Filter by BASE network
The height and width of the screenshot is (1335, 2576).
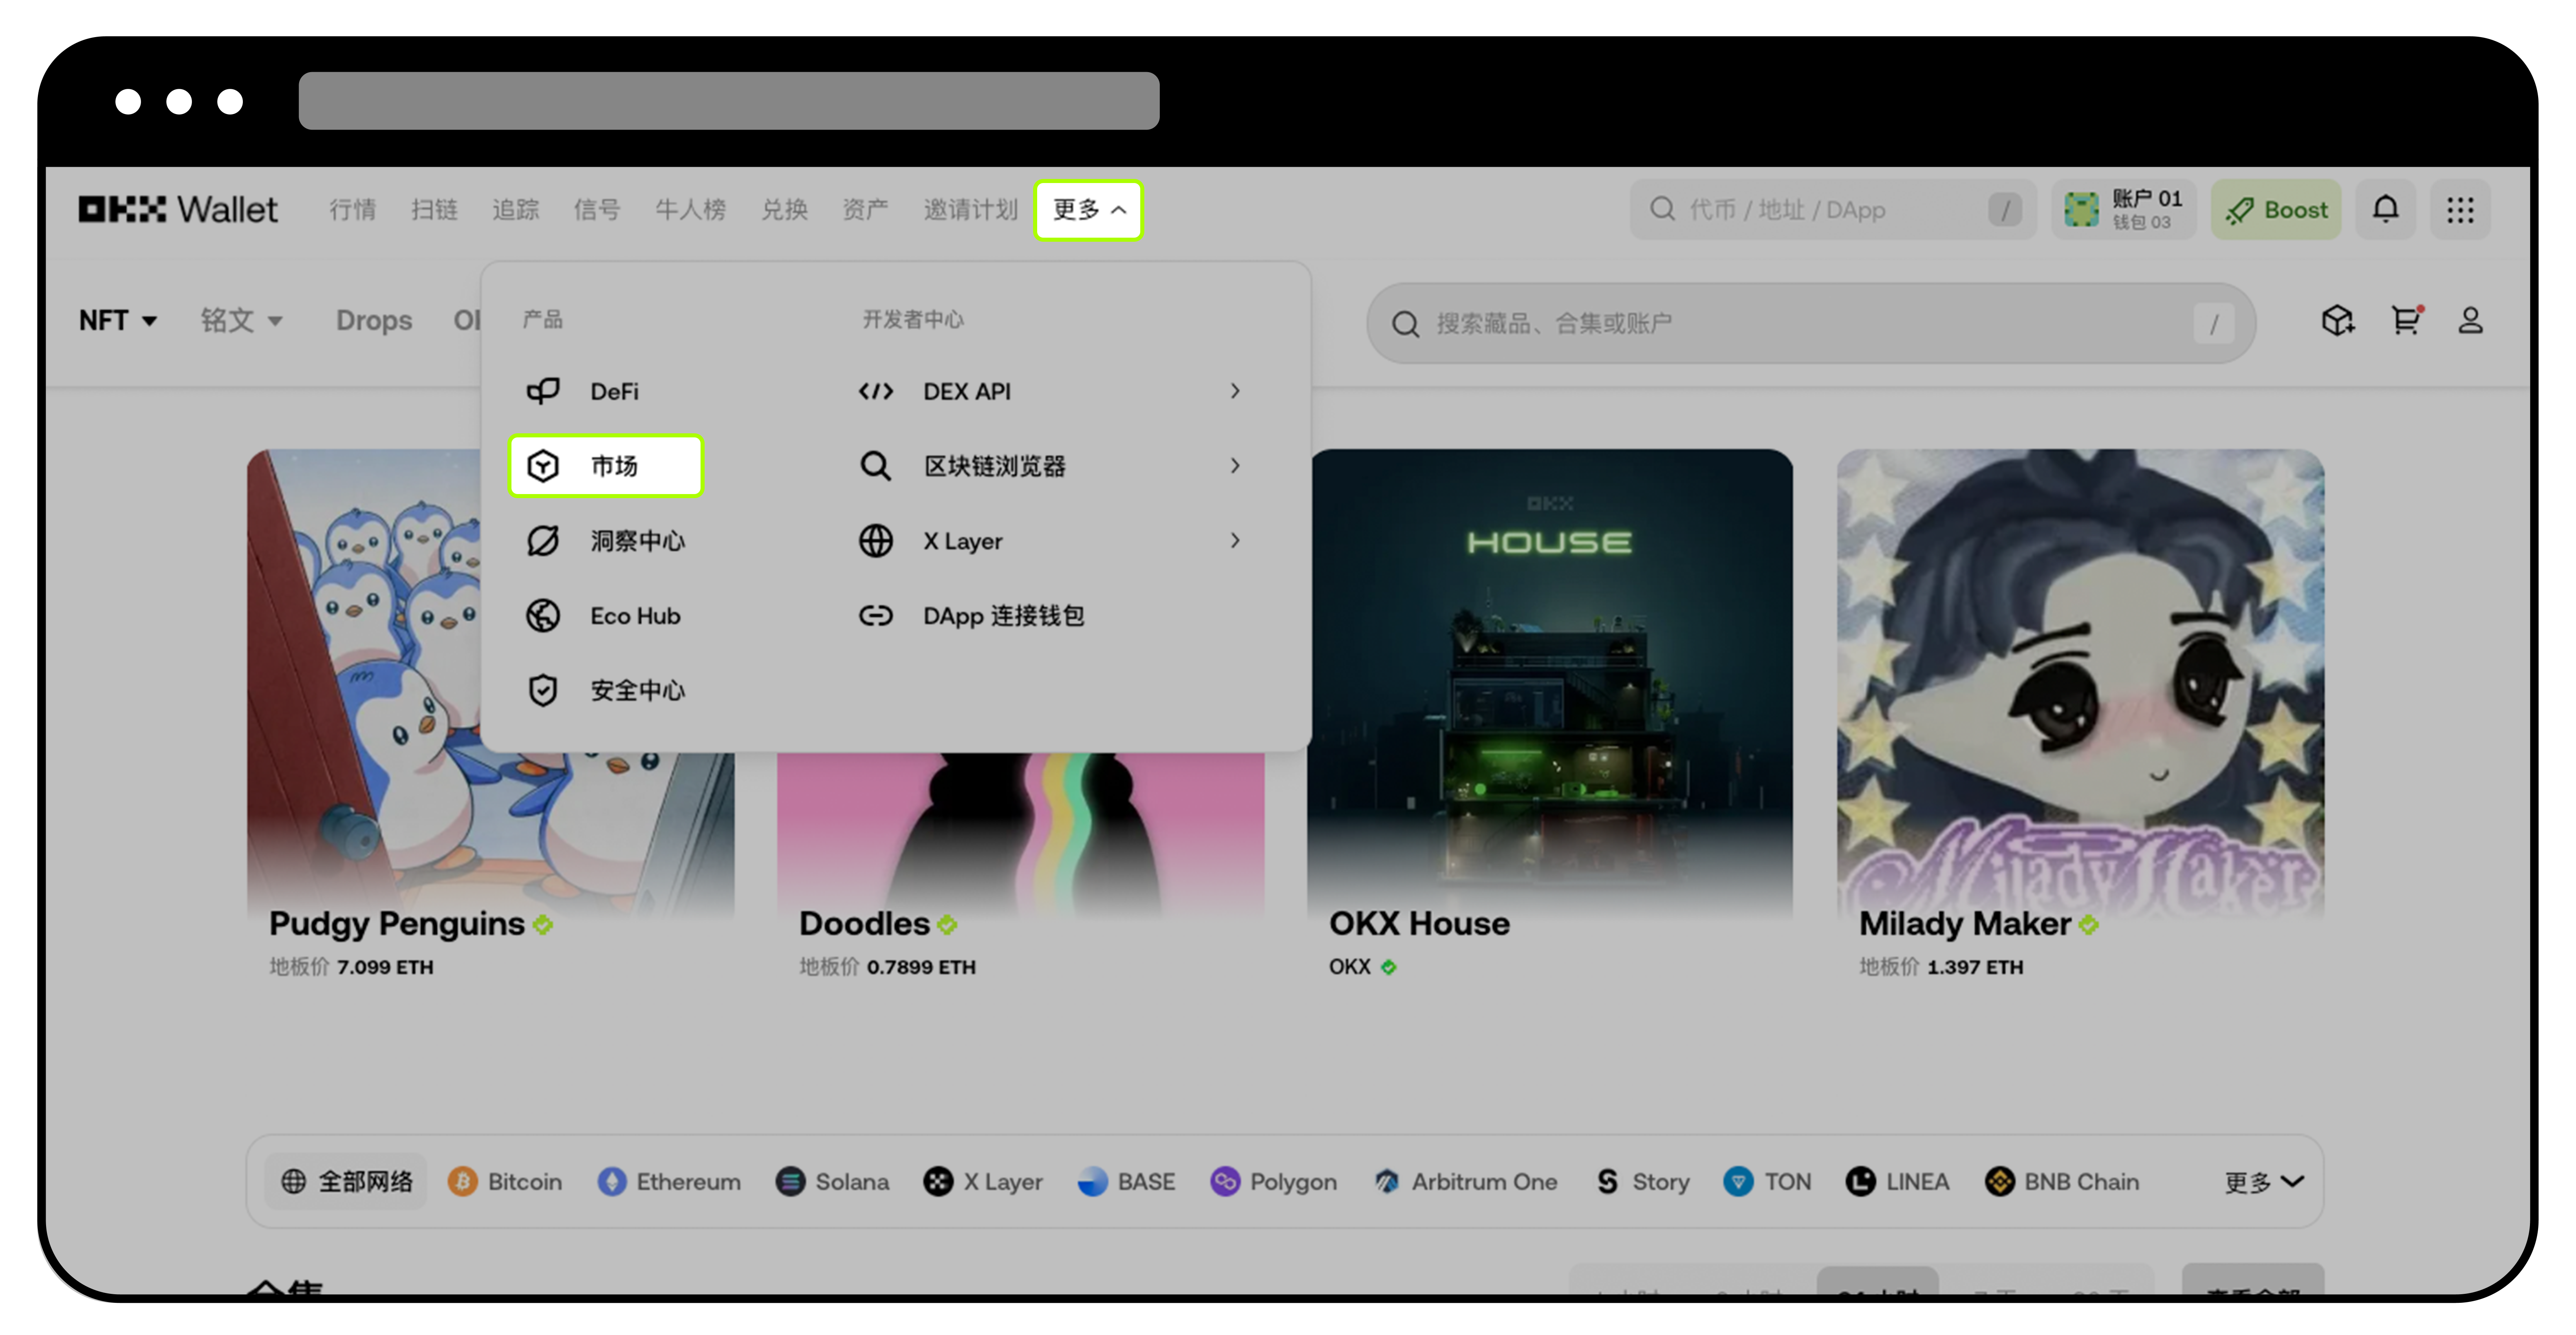[1126, 1182]
